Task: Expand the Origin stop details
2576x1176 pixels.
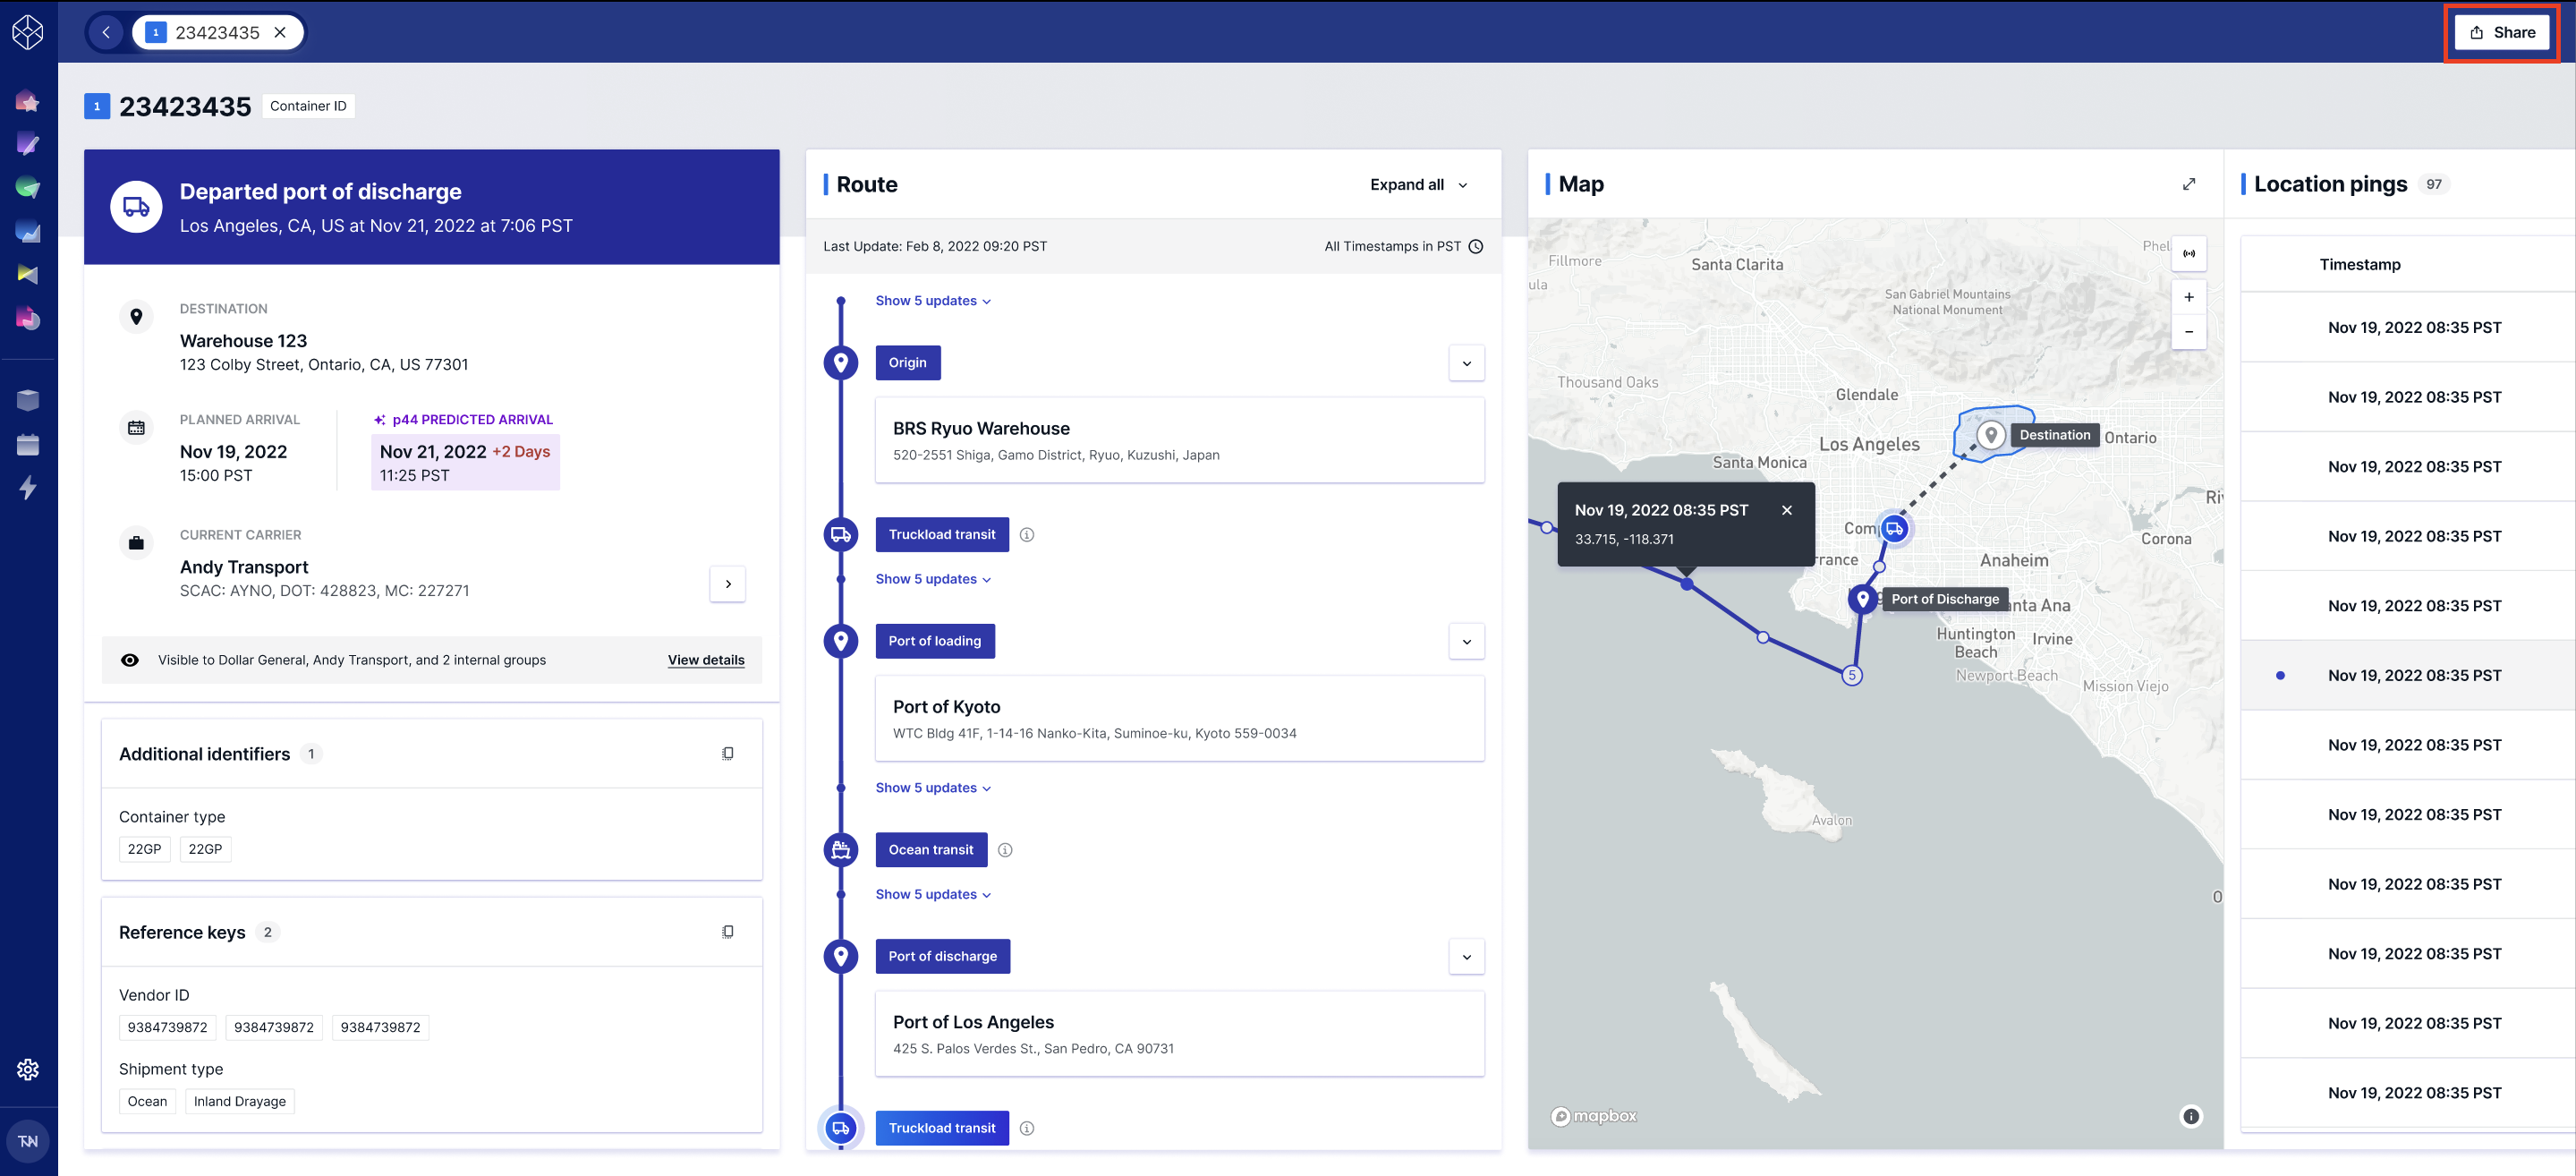Action: pos(1467,363)
